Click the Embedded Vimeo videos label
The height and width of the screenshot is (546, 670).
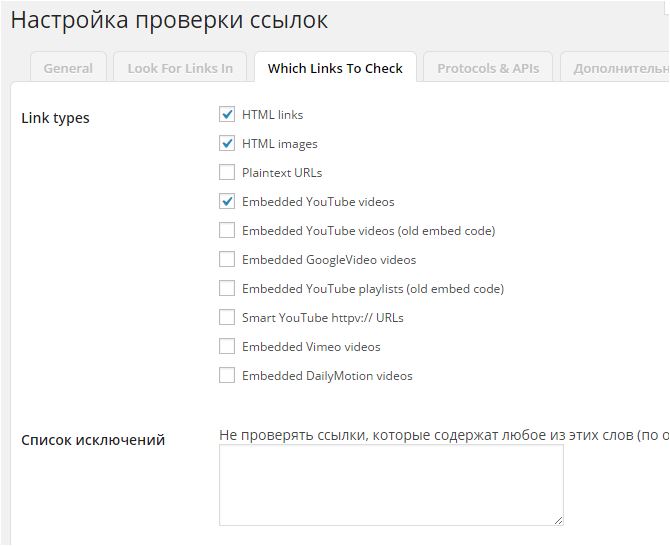pos(311,347)
